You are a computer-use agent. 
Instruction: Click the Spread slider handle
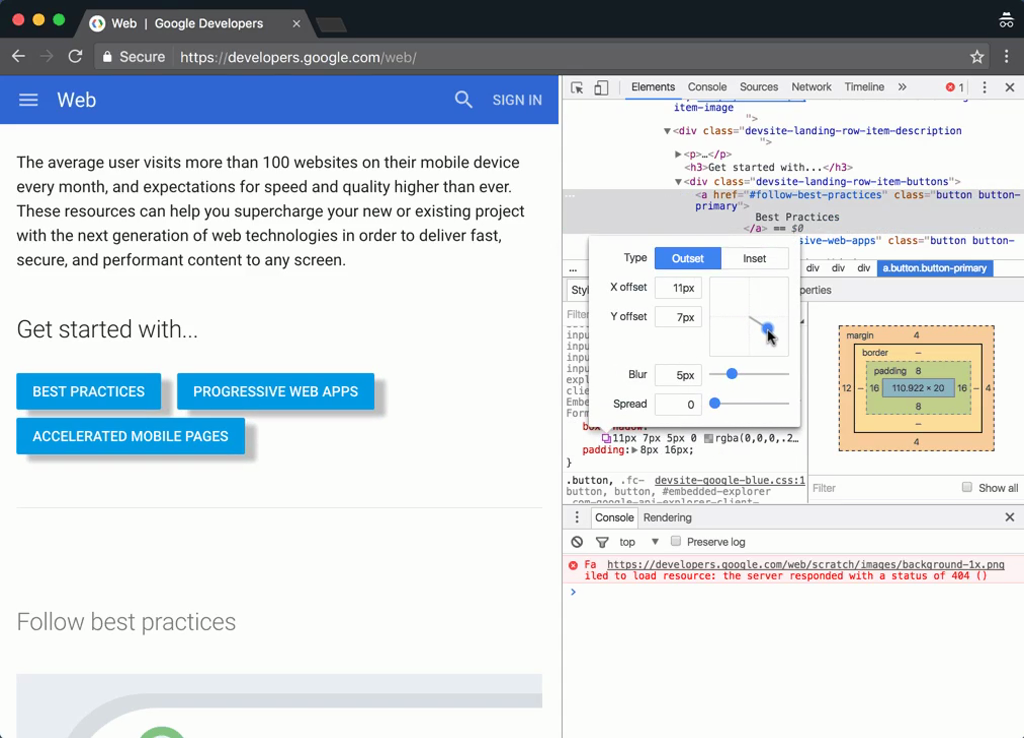point(714,403)
